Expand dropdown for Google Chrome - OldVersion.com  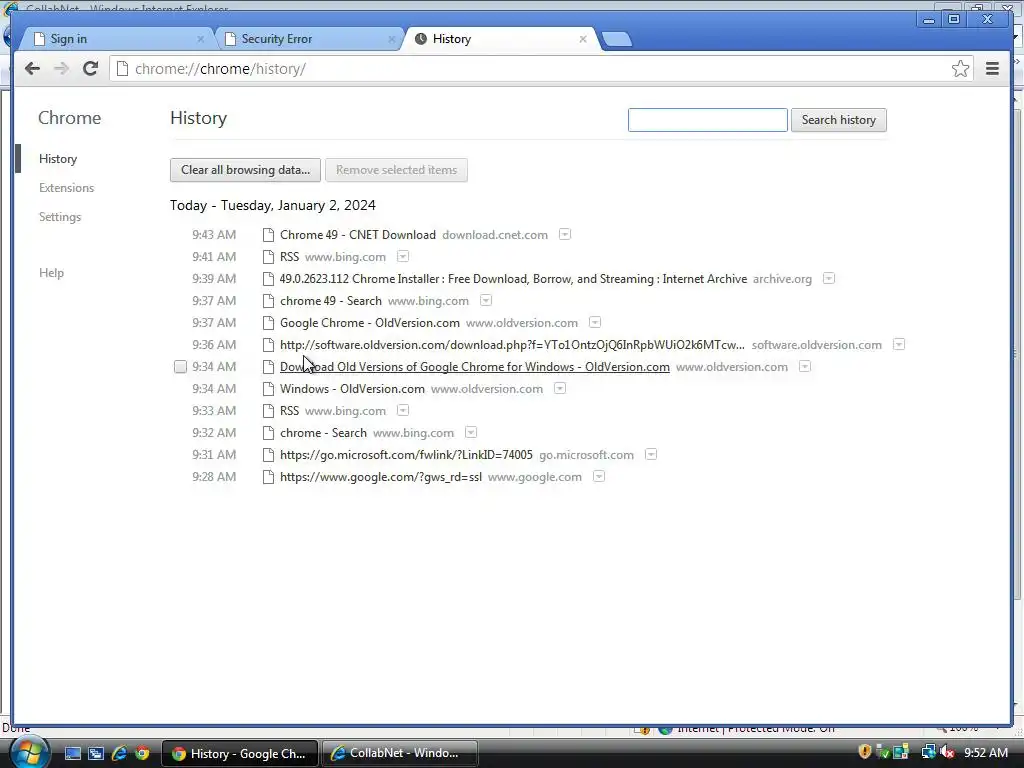tap(595, 322)
